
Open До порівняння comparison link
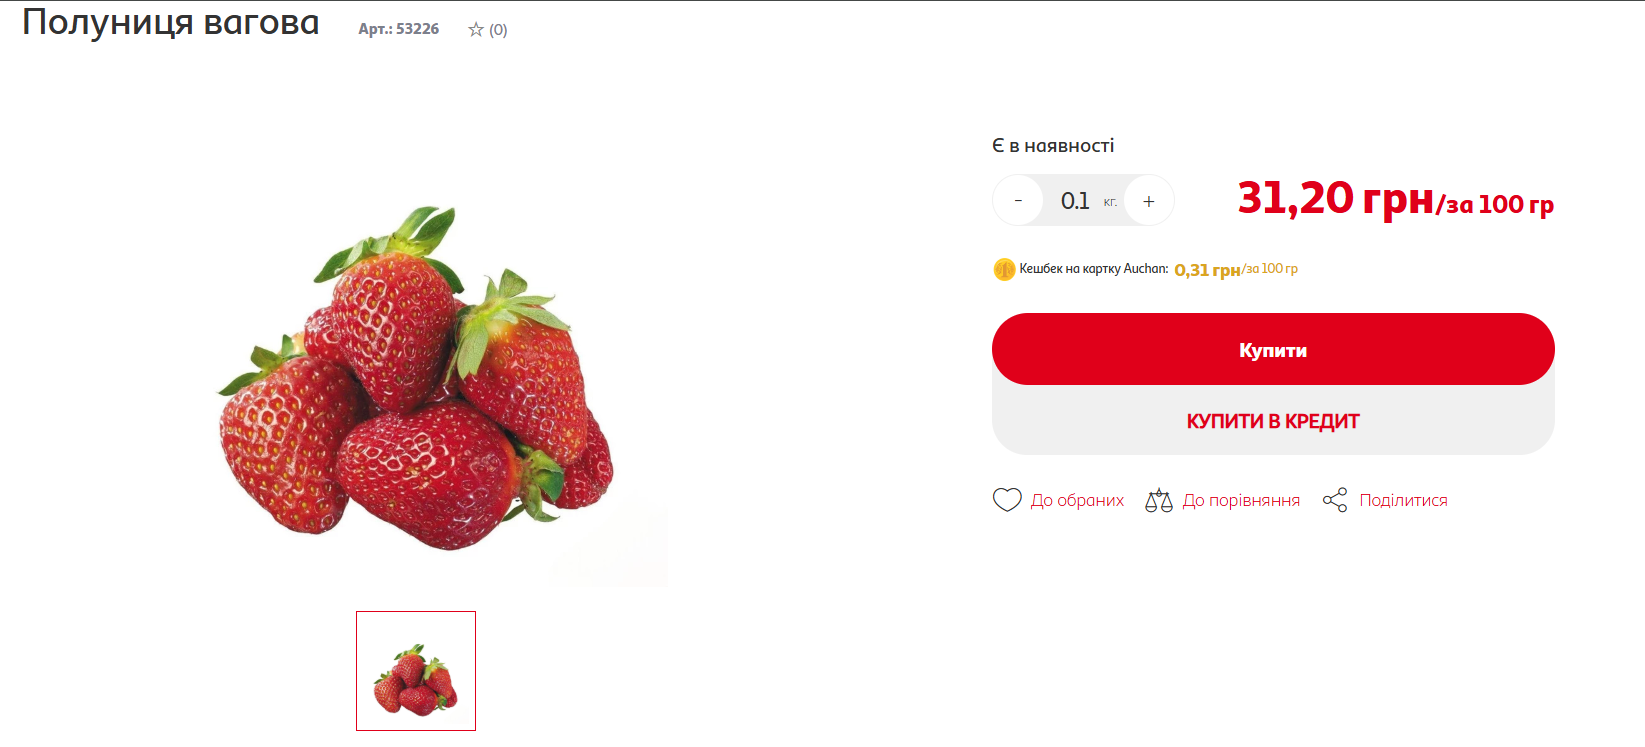click(x=1241, y=500)
